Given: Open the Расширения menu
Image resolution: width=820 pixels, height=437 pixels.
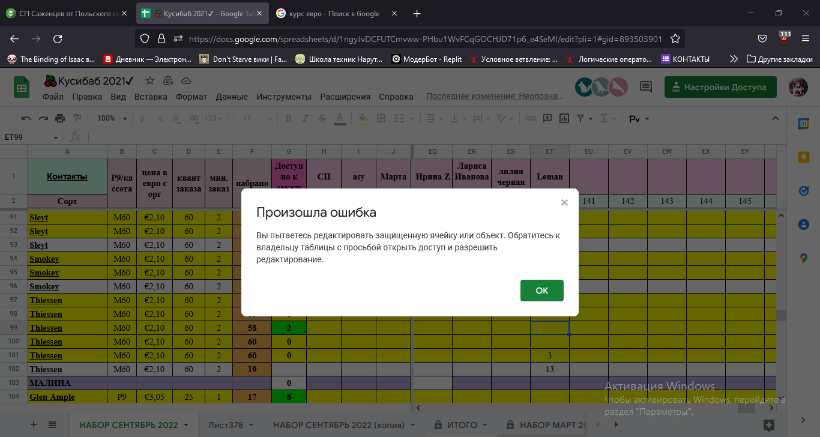Looking at the screenshot, I should click(345, 97).
